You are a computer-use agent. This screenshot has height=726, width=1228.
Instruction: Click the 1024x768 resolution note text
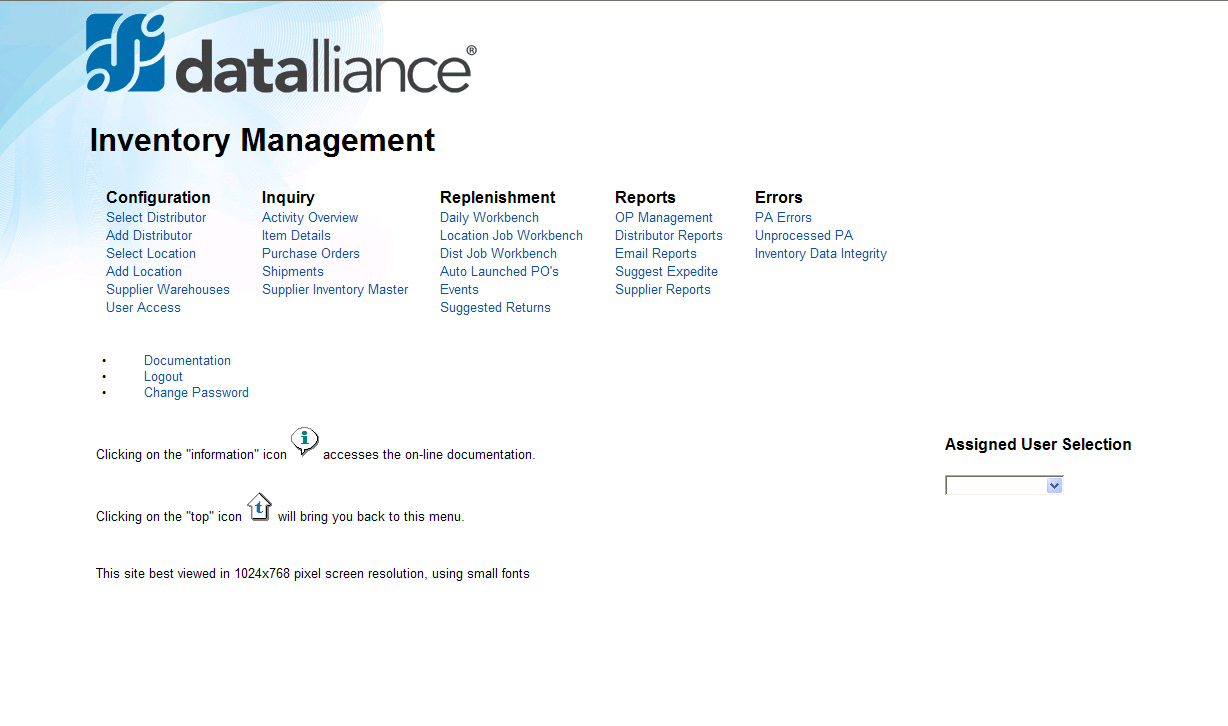[313, 574]
